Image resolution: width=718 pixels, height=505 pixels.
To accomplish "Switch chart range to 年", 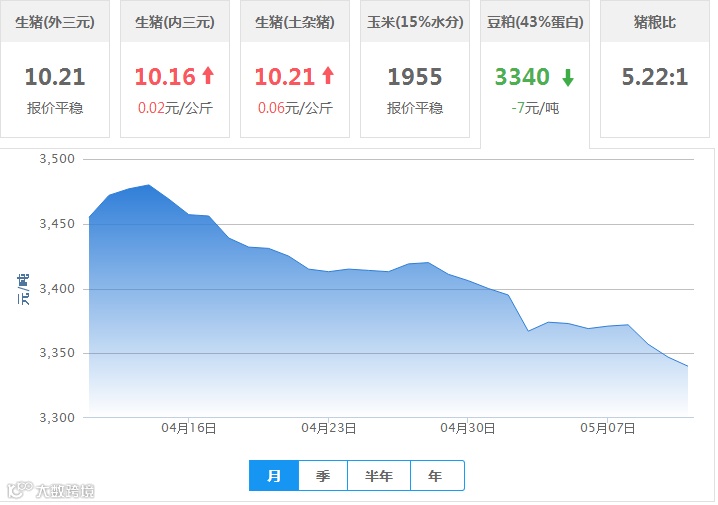I will 437,476.
